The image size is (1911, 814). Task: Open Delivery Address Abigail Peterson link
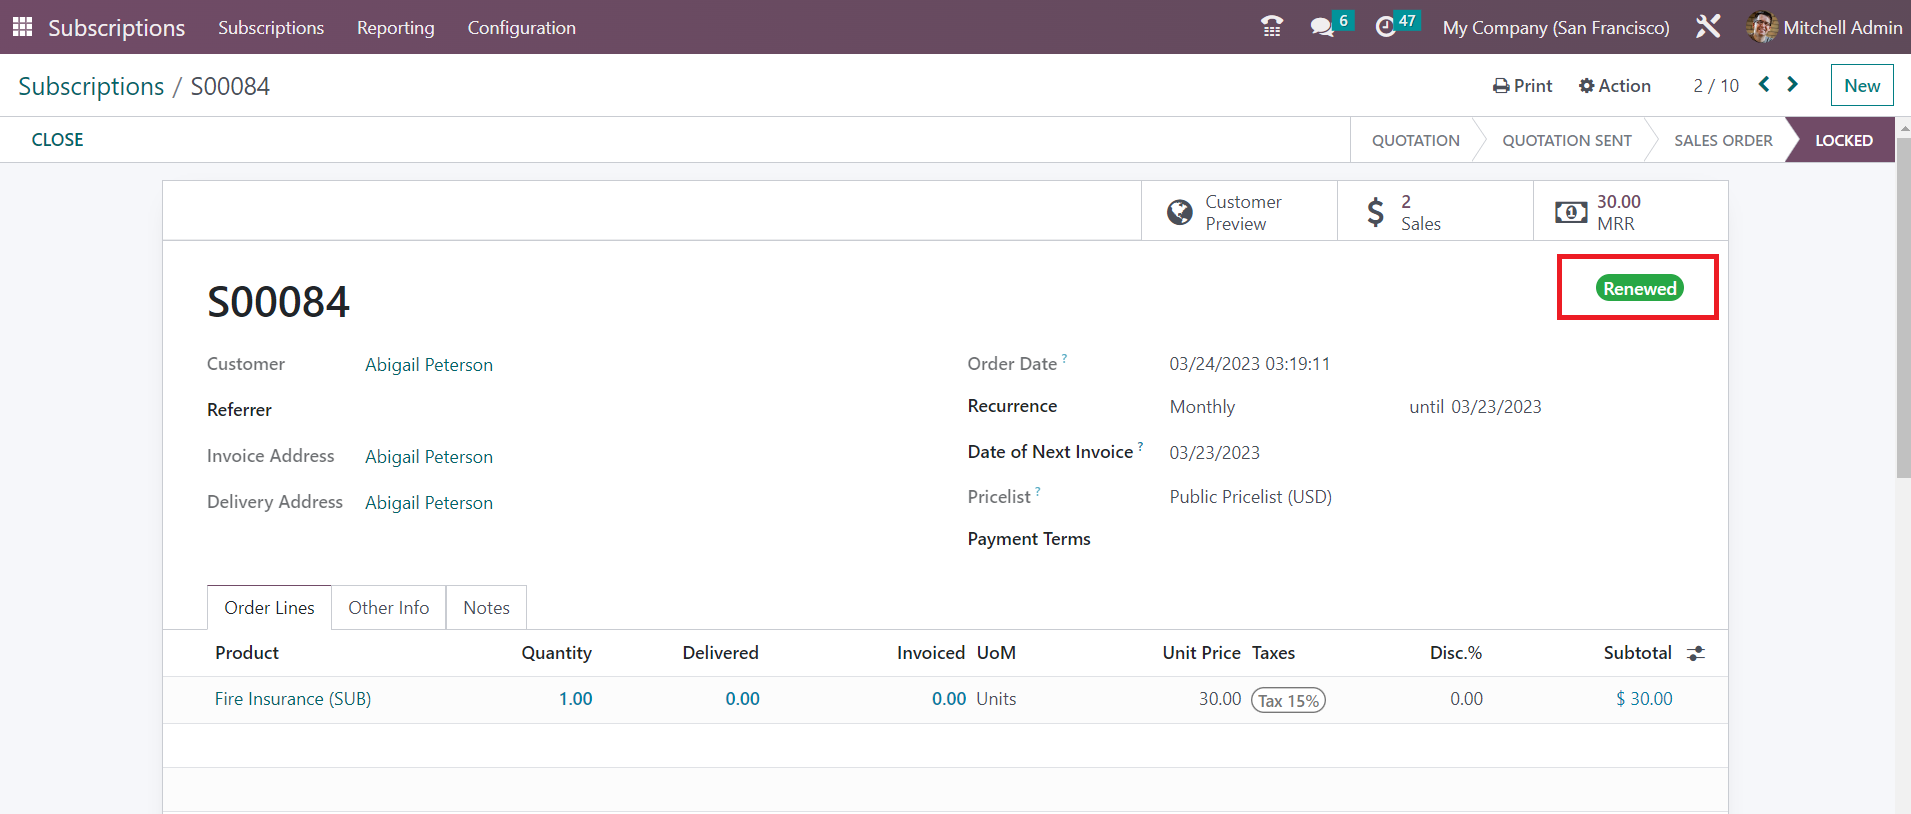pos(429,503)
